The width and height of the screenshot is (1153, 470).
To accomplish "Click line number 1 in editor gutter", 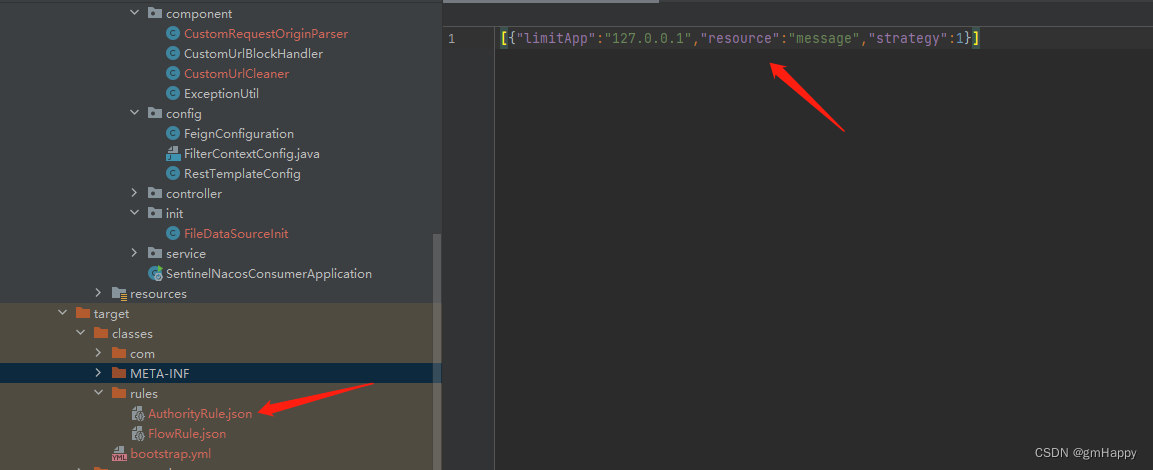I will coord(452,39).
